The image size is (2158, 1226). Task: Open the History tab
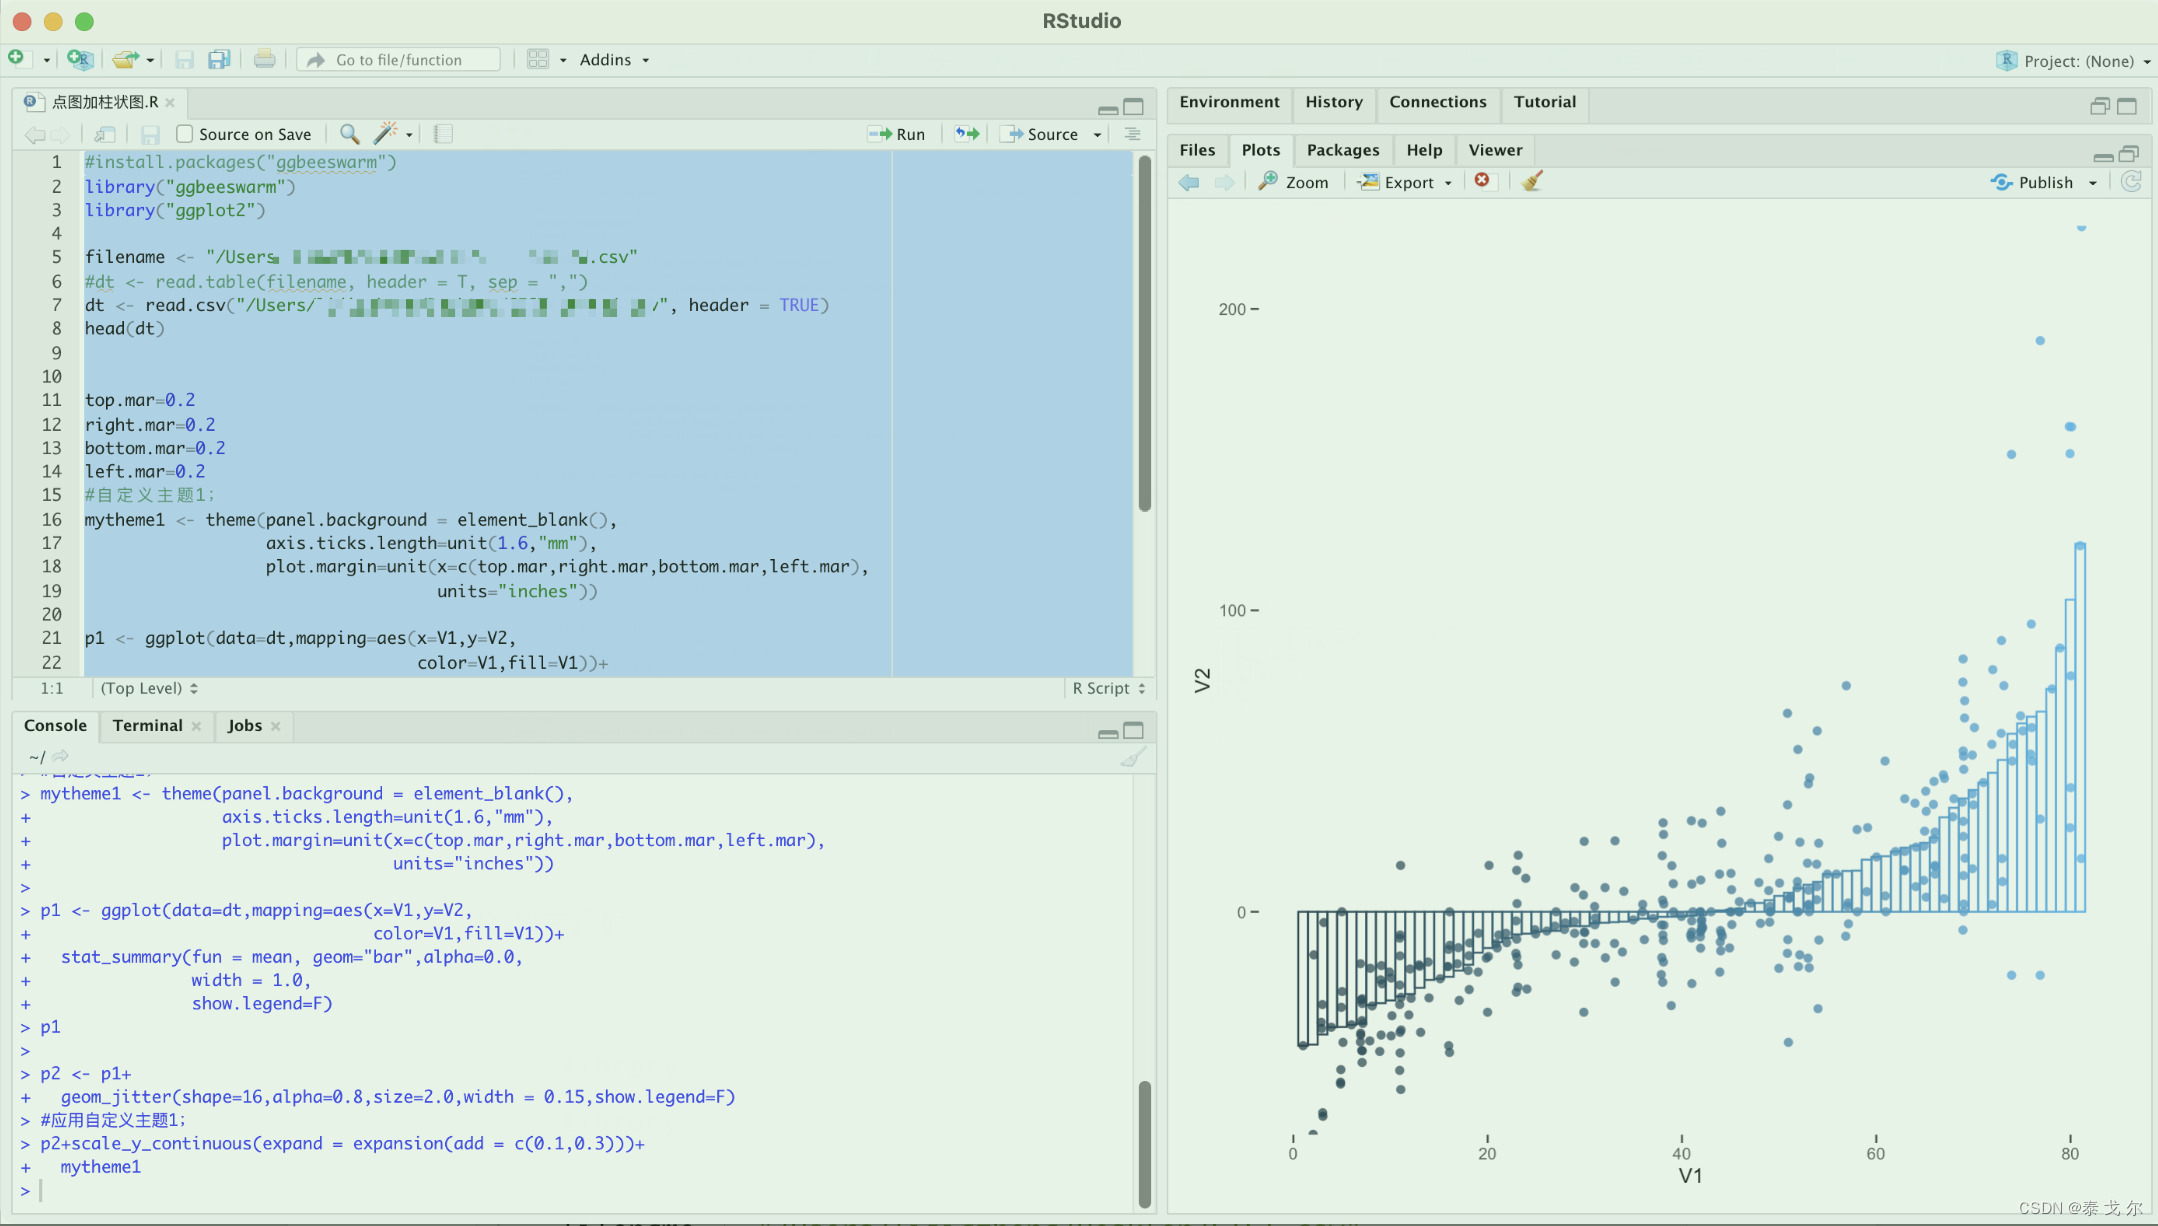pyautogui.click(x=1333, y=102)
